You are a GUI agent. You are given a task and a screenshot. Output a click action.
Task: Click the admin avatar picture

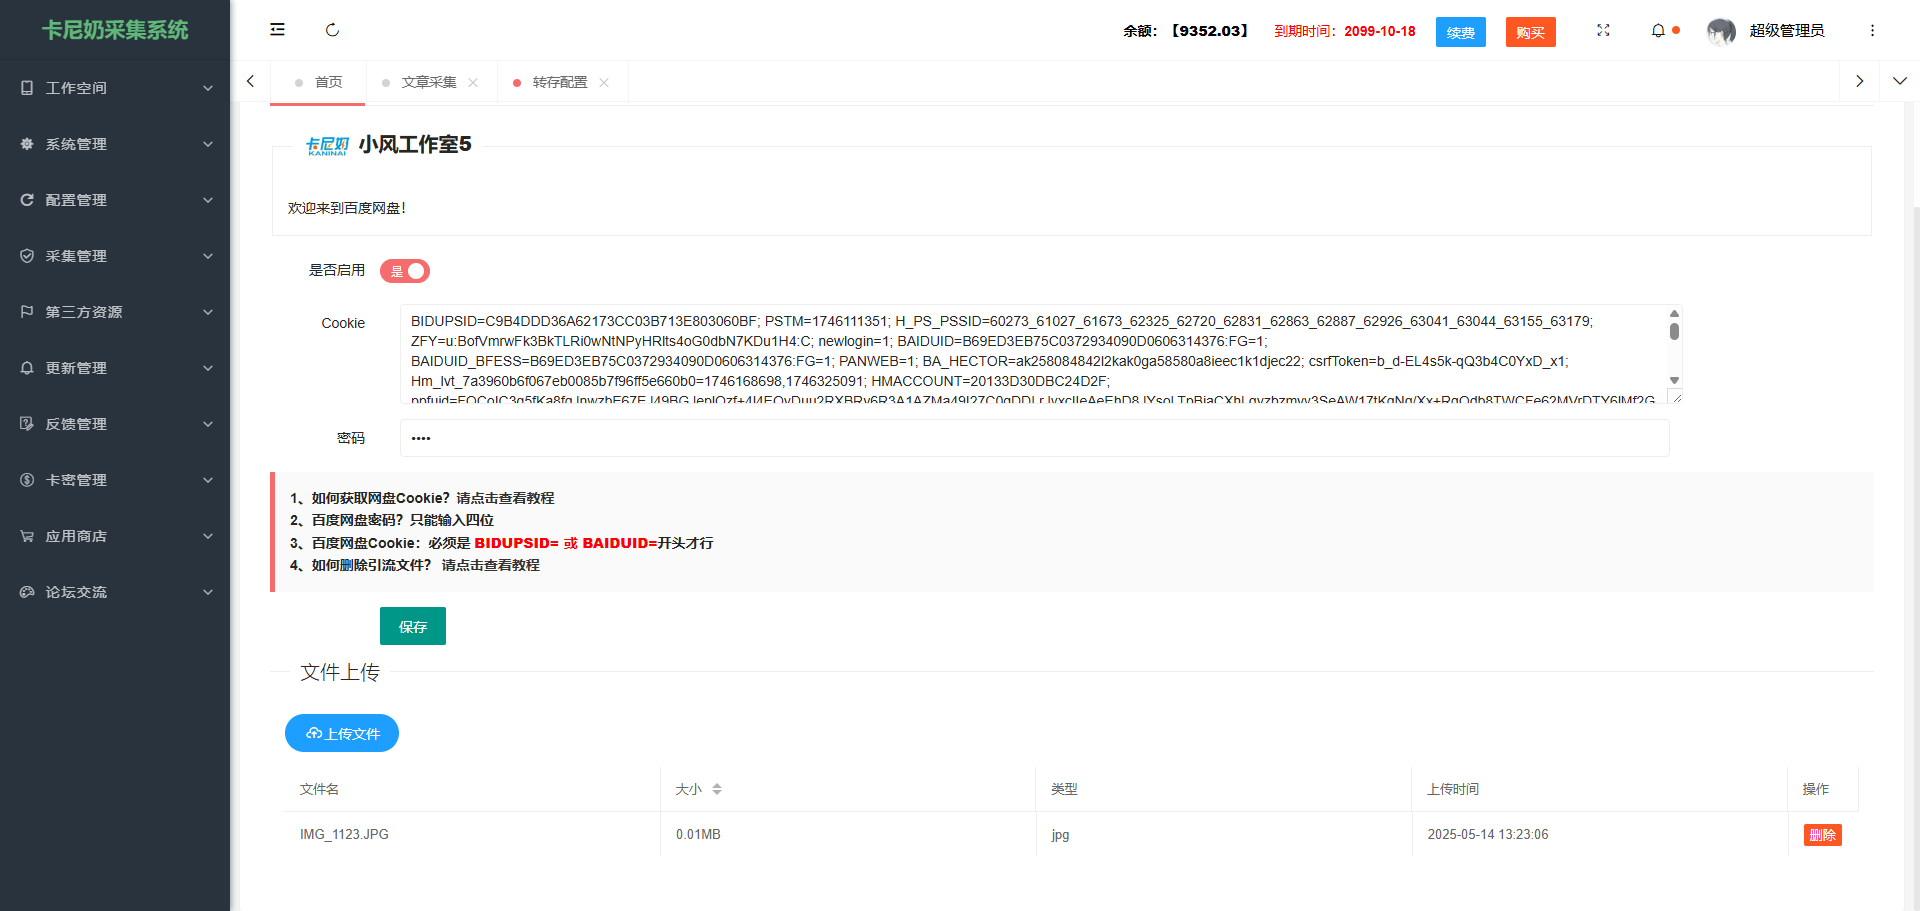(x=1721, y=32)
